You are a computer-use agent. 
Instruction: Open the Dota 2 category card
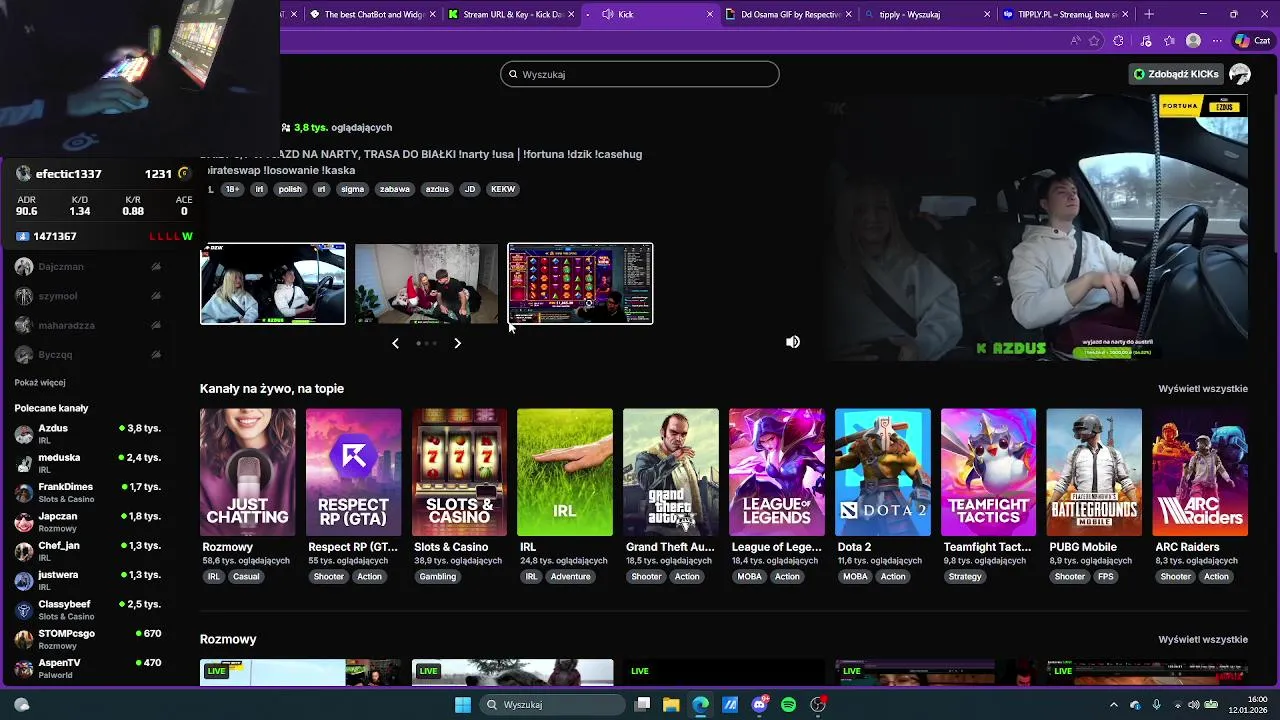coord(883,472)
